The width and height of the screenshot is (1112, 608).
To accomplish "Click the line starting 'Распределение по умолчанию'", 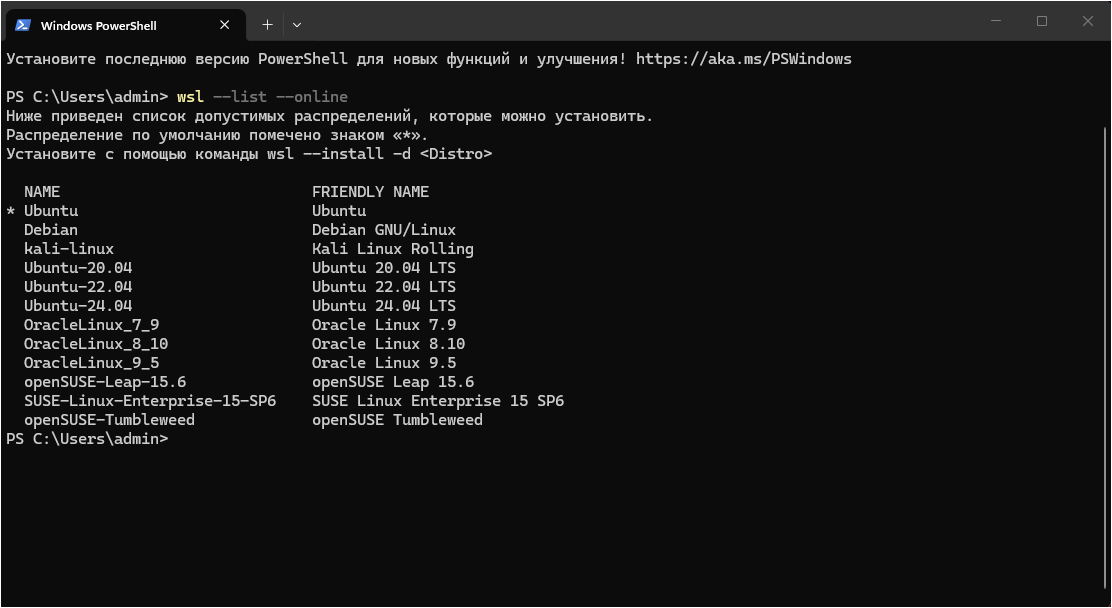I will coord(217,136).
